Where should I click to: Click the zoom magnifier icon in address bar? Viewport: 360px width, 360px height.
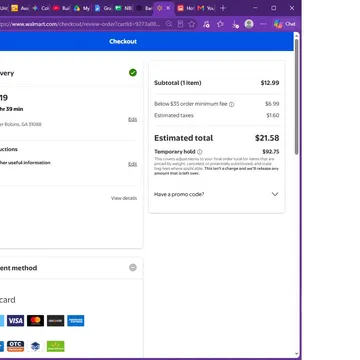click(169, 24)
